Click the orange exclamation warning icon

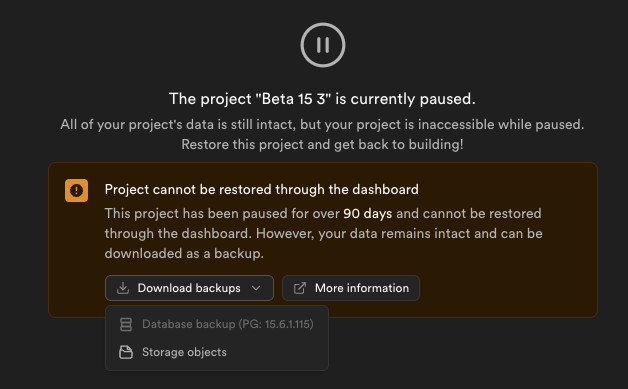(x=76, y=190)
